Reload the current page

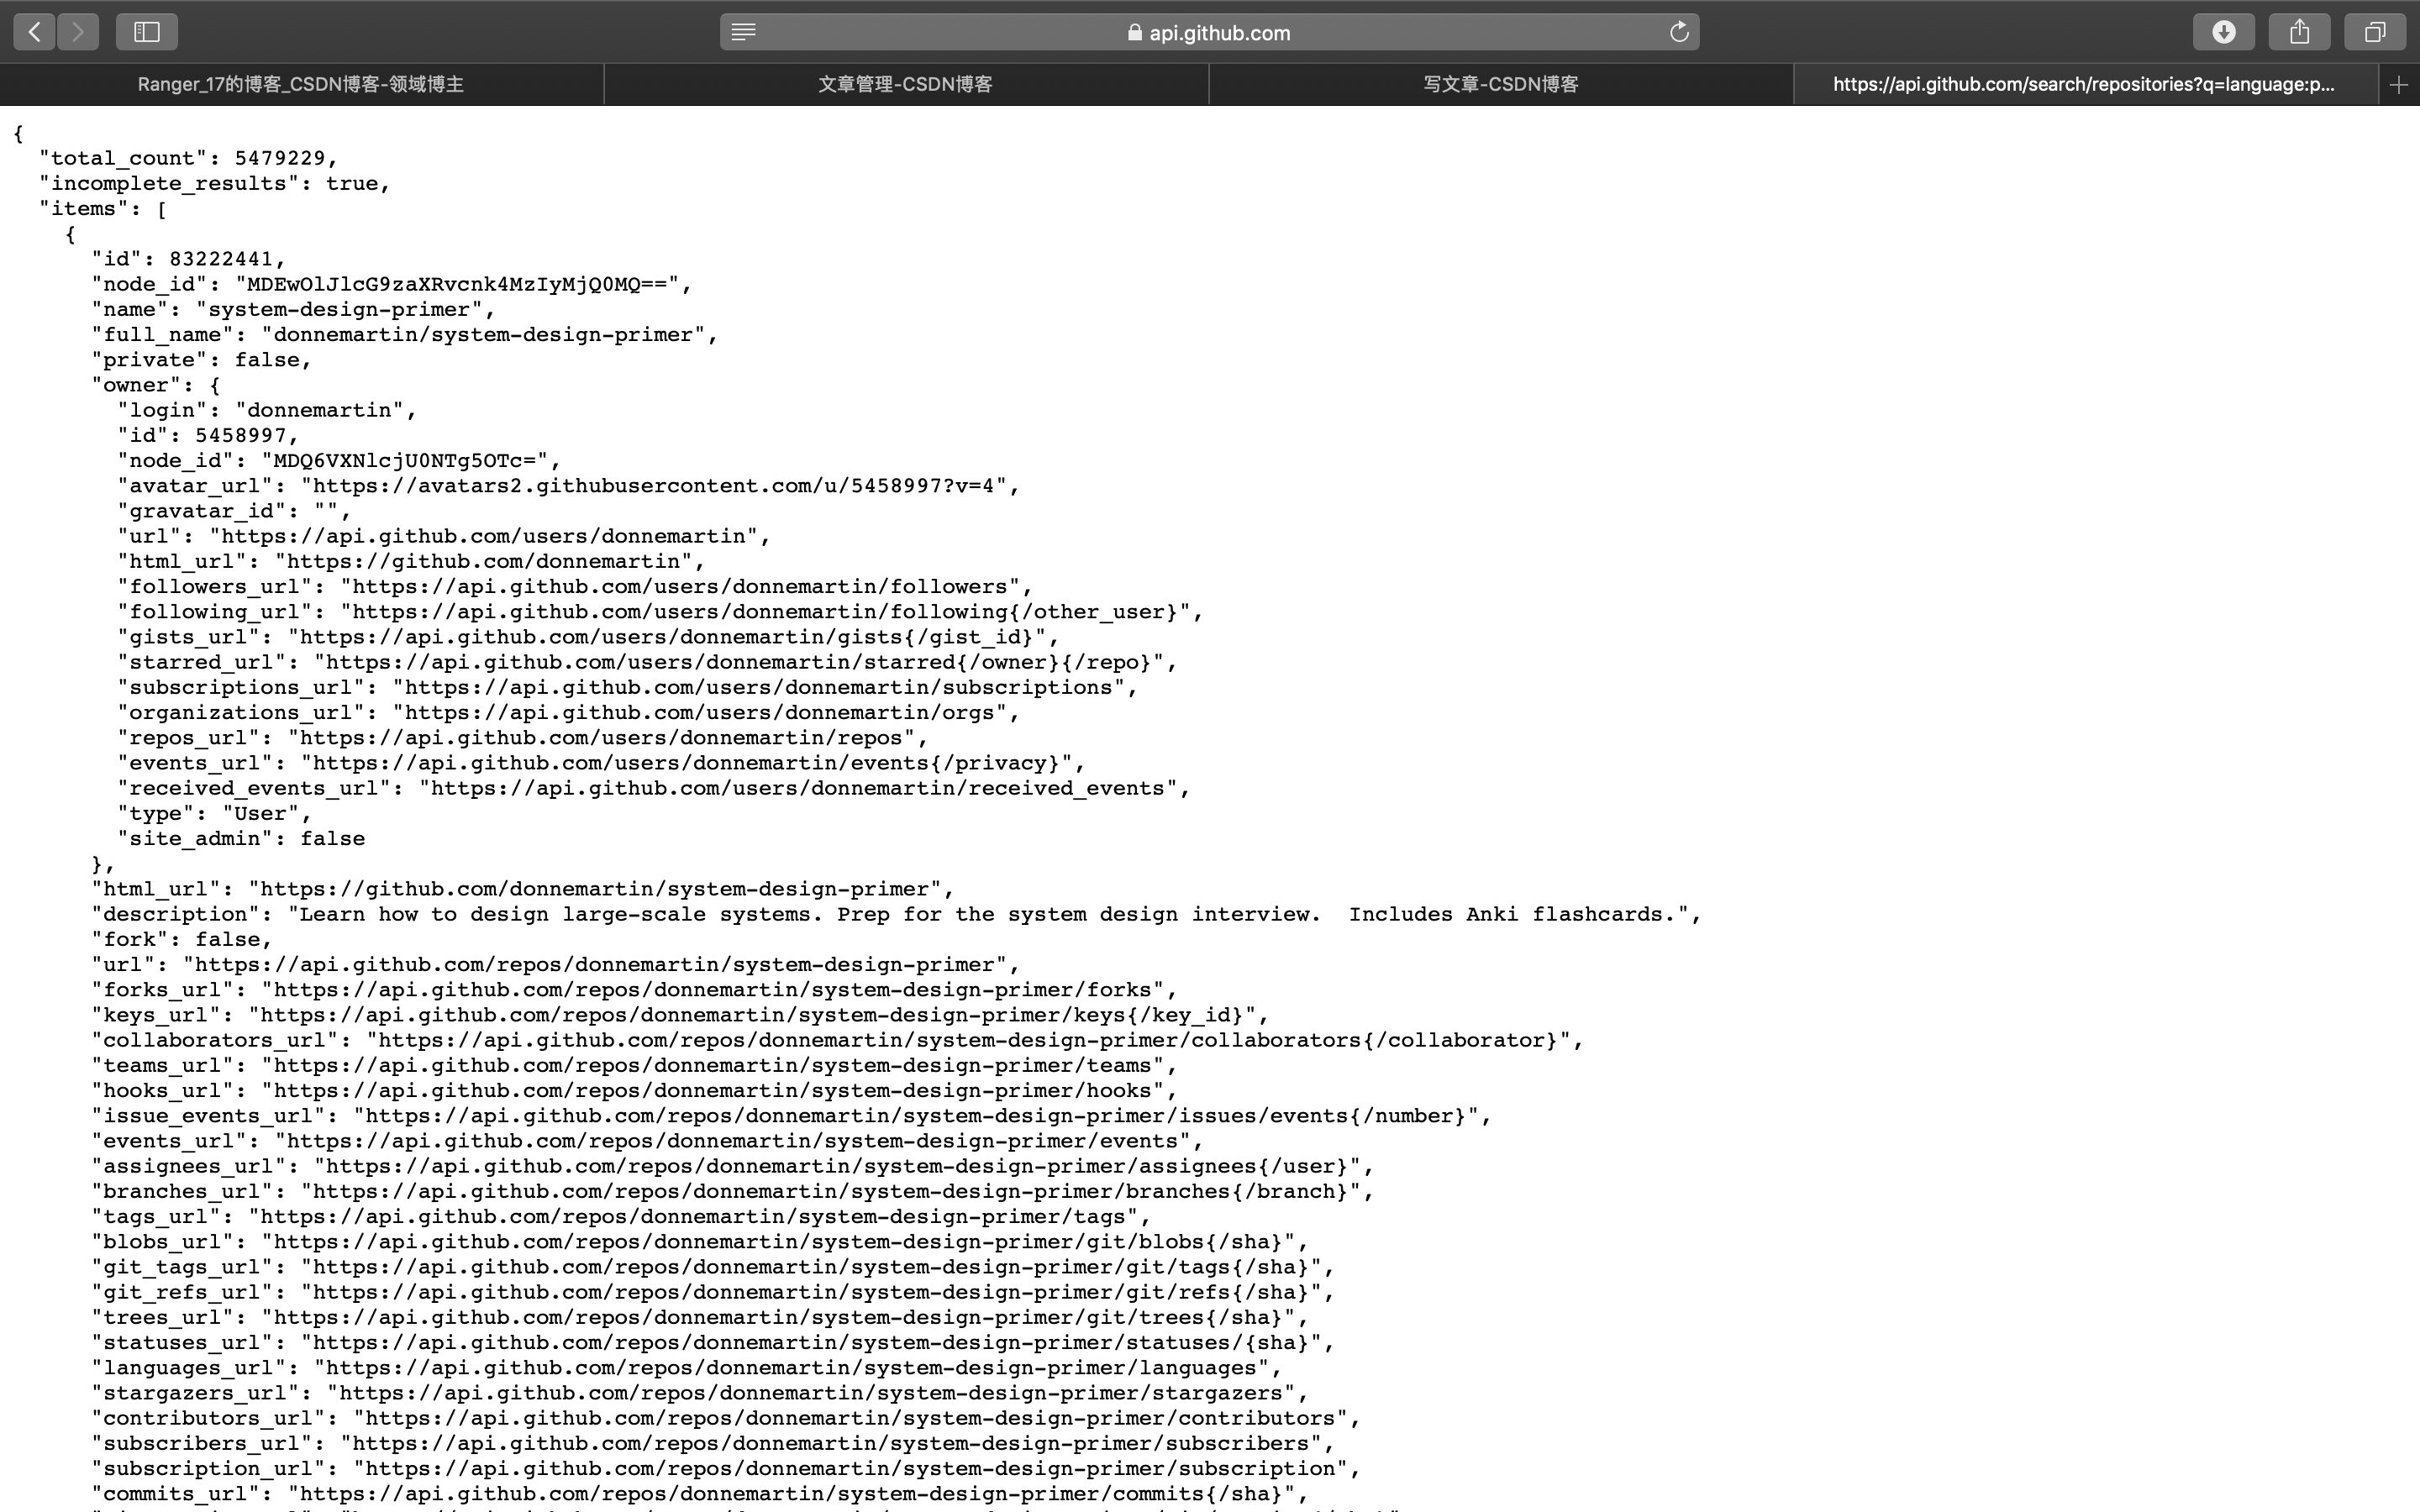(x=1679, y=32)
